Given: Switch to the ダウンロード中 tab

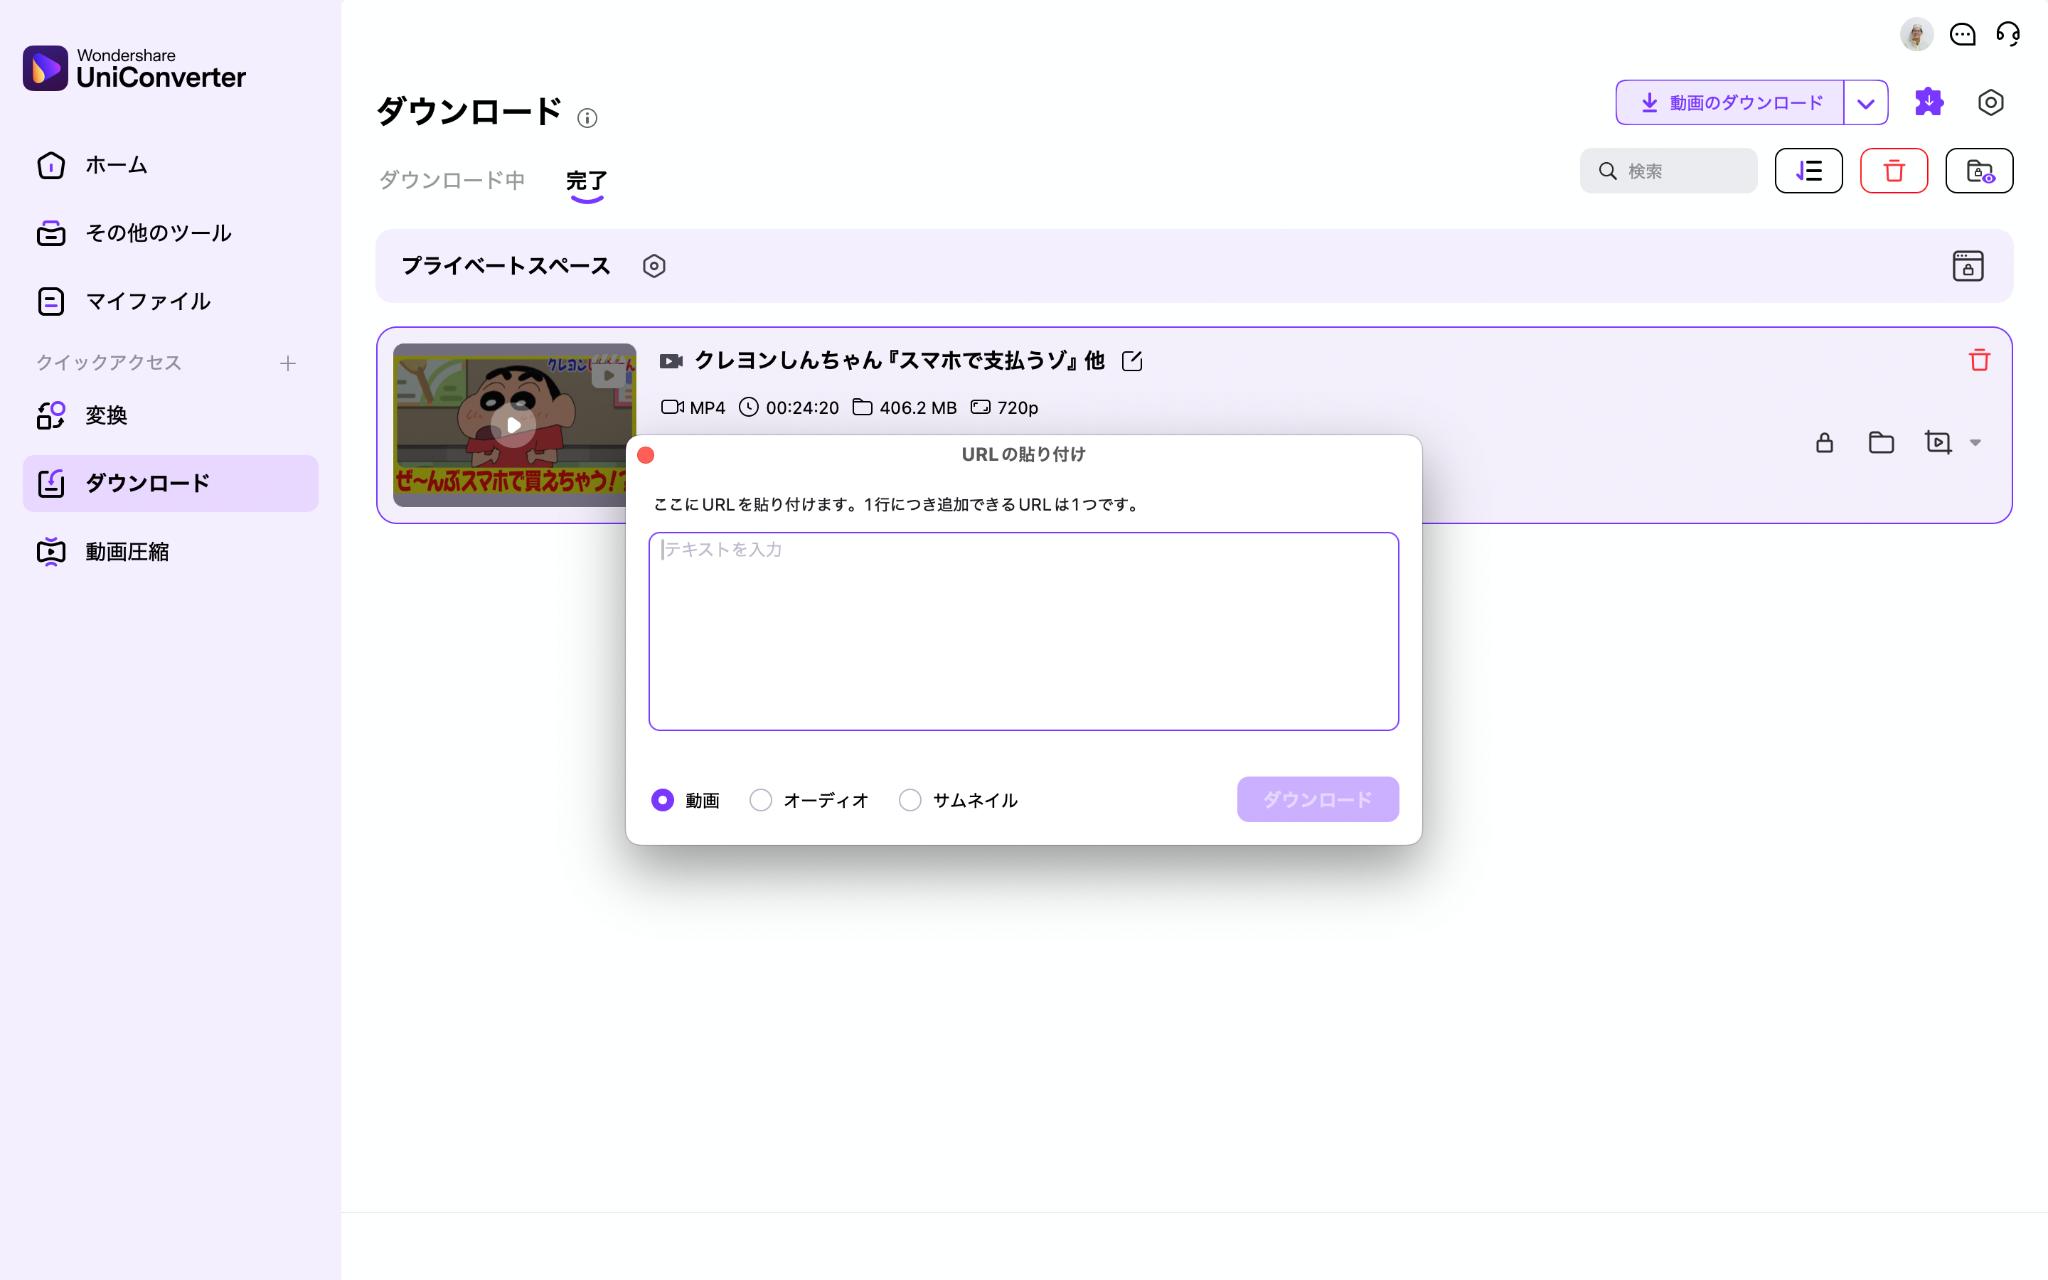Looking at the screenshot, I should tap(452, 180).
